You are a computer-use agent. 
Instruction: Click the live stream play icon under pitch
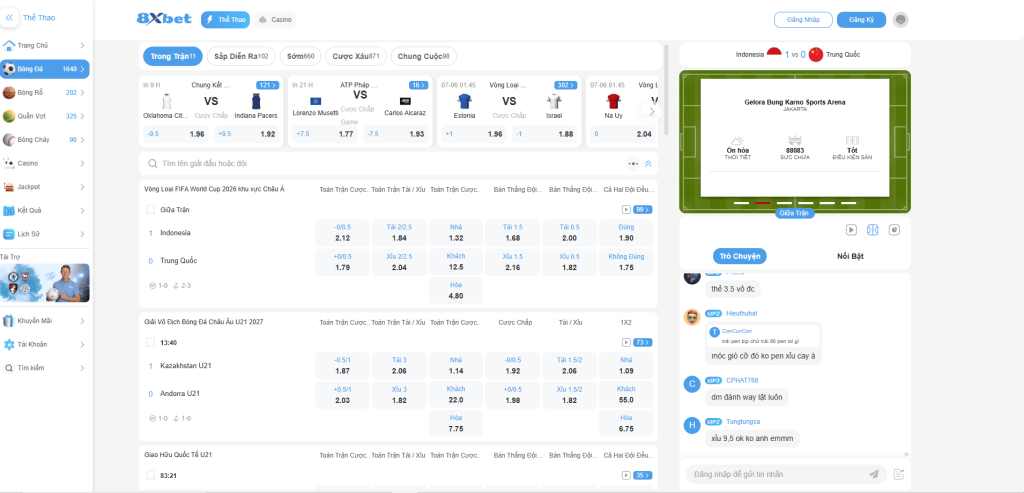point(851,229)
